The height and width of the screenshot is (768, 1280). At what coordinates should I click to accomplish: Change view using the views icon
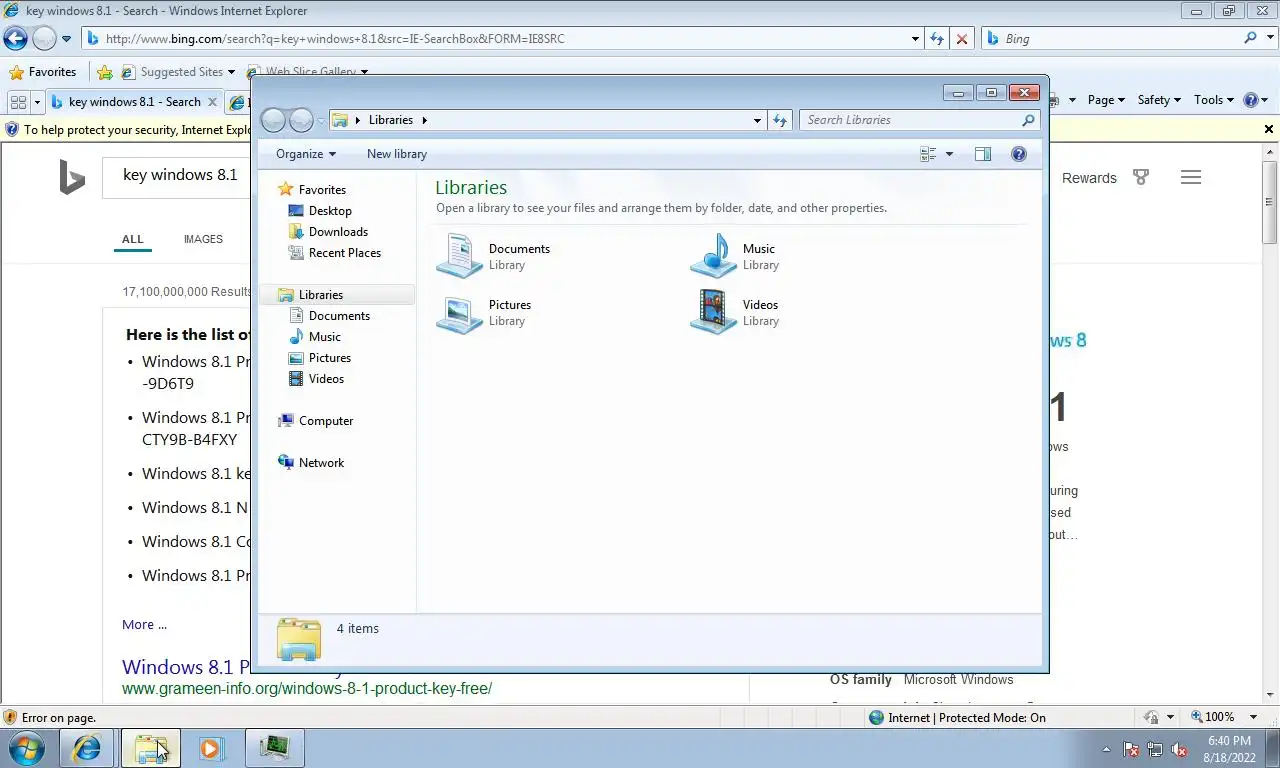928,154
